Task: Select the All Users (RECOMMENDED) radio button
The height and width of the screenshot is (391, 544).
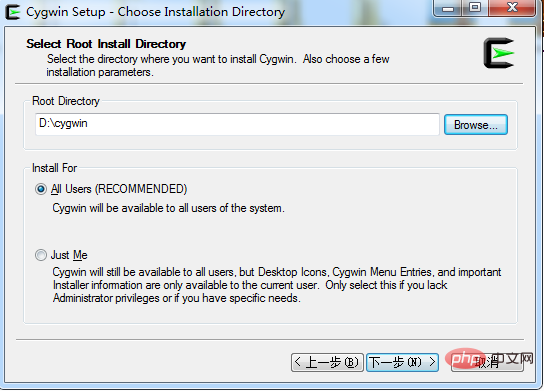Action: (41, 189)
